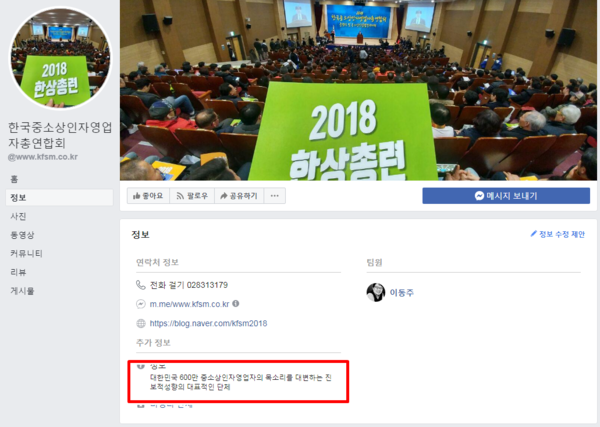Open the three-dots more options menu
600x427 pixels.
pos(274,196)
